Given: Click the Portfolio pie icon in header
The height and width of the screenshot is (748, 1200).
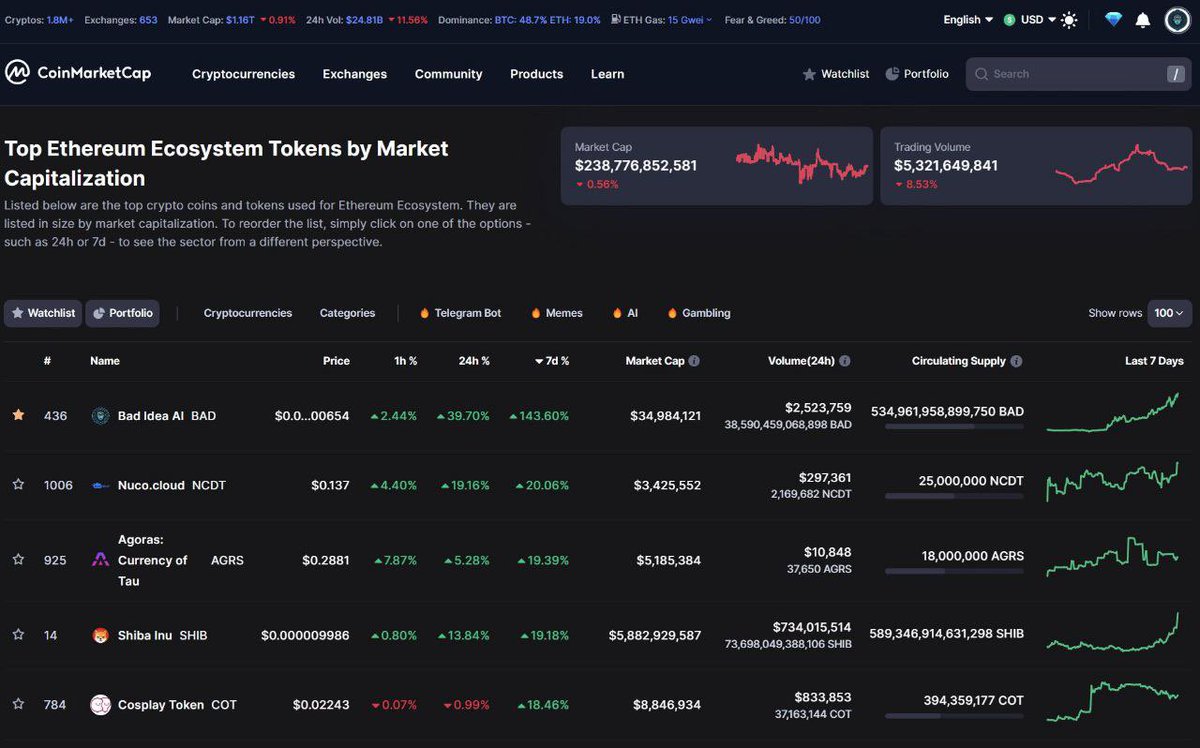Looking at the screenshot, I should 892,74.
